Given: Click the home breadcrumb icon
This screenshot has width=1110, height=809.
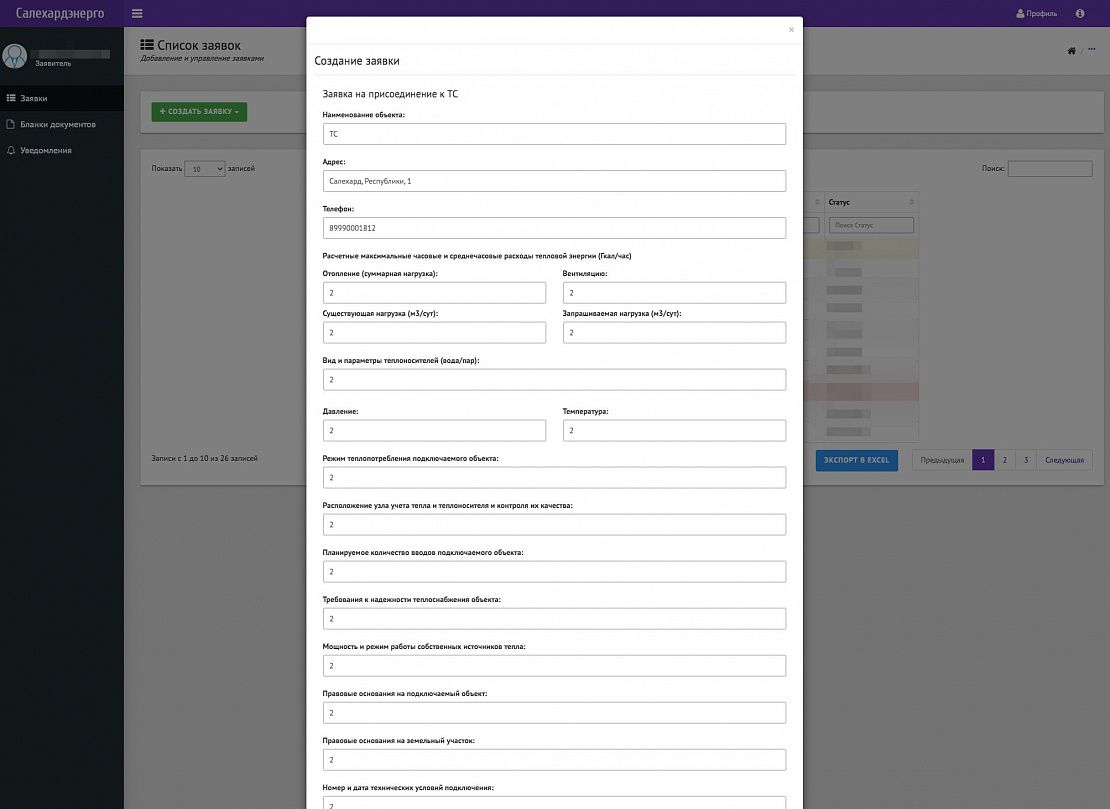Looking at the screenshot, I should tap(1072, 51).
